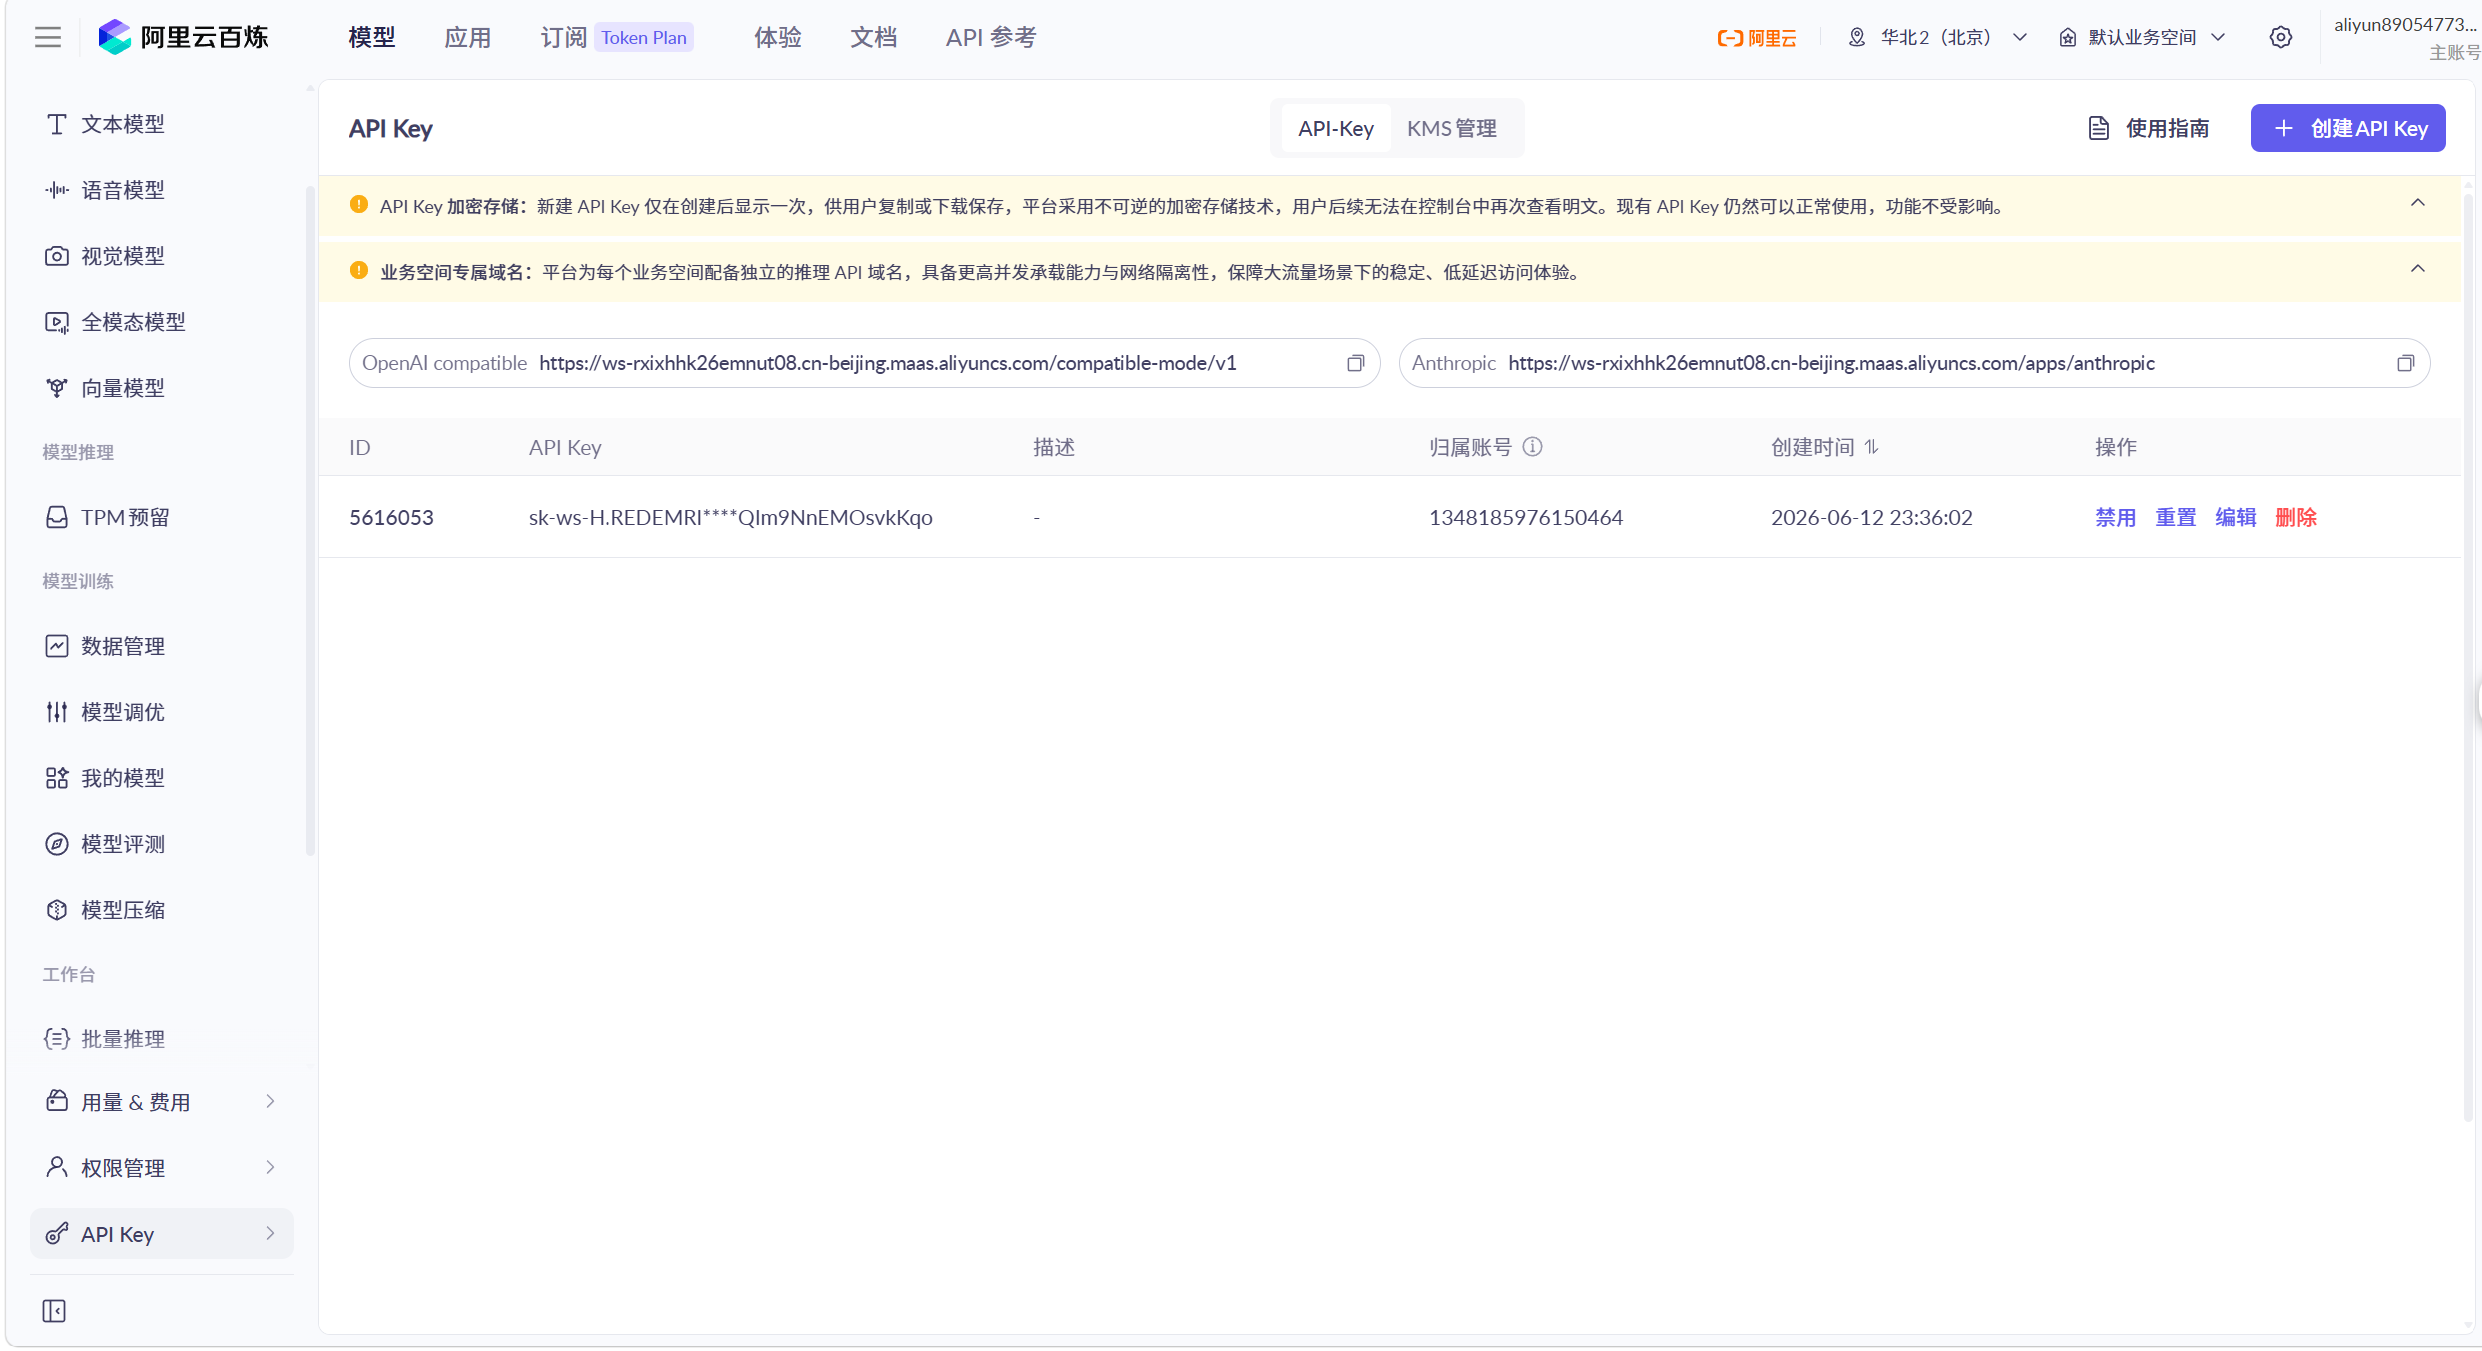Switch to 应用 top tab

[x=468, y=37]
